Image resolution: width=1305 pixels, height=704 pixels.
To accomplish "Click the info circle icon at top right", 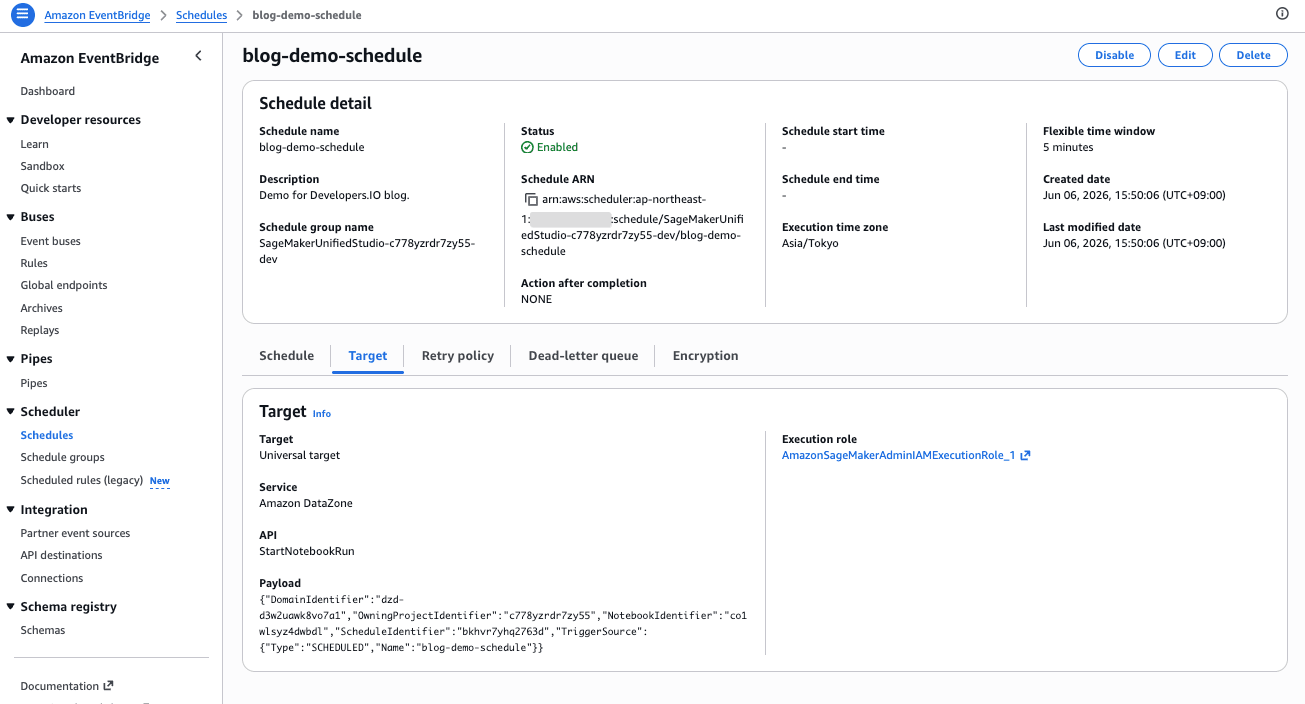I will pos(1282,14).
